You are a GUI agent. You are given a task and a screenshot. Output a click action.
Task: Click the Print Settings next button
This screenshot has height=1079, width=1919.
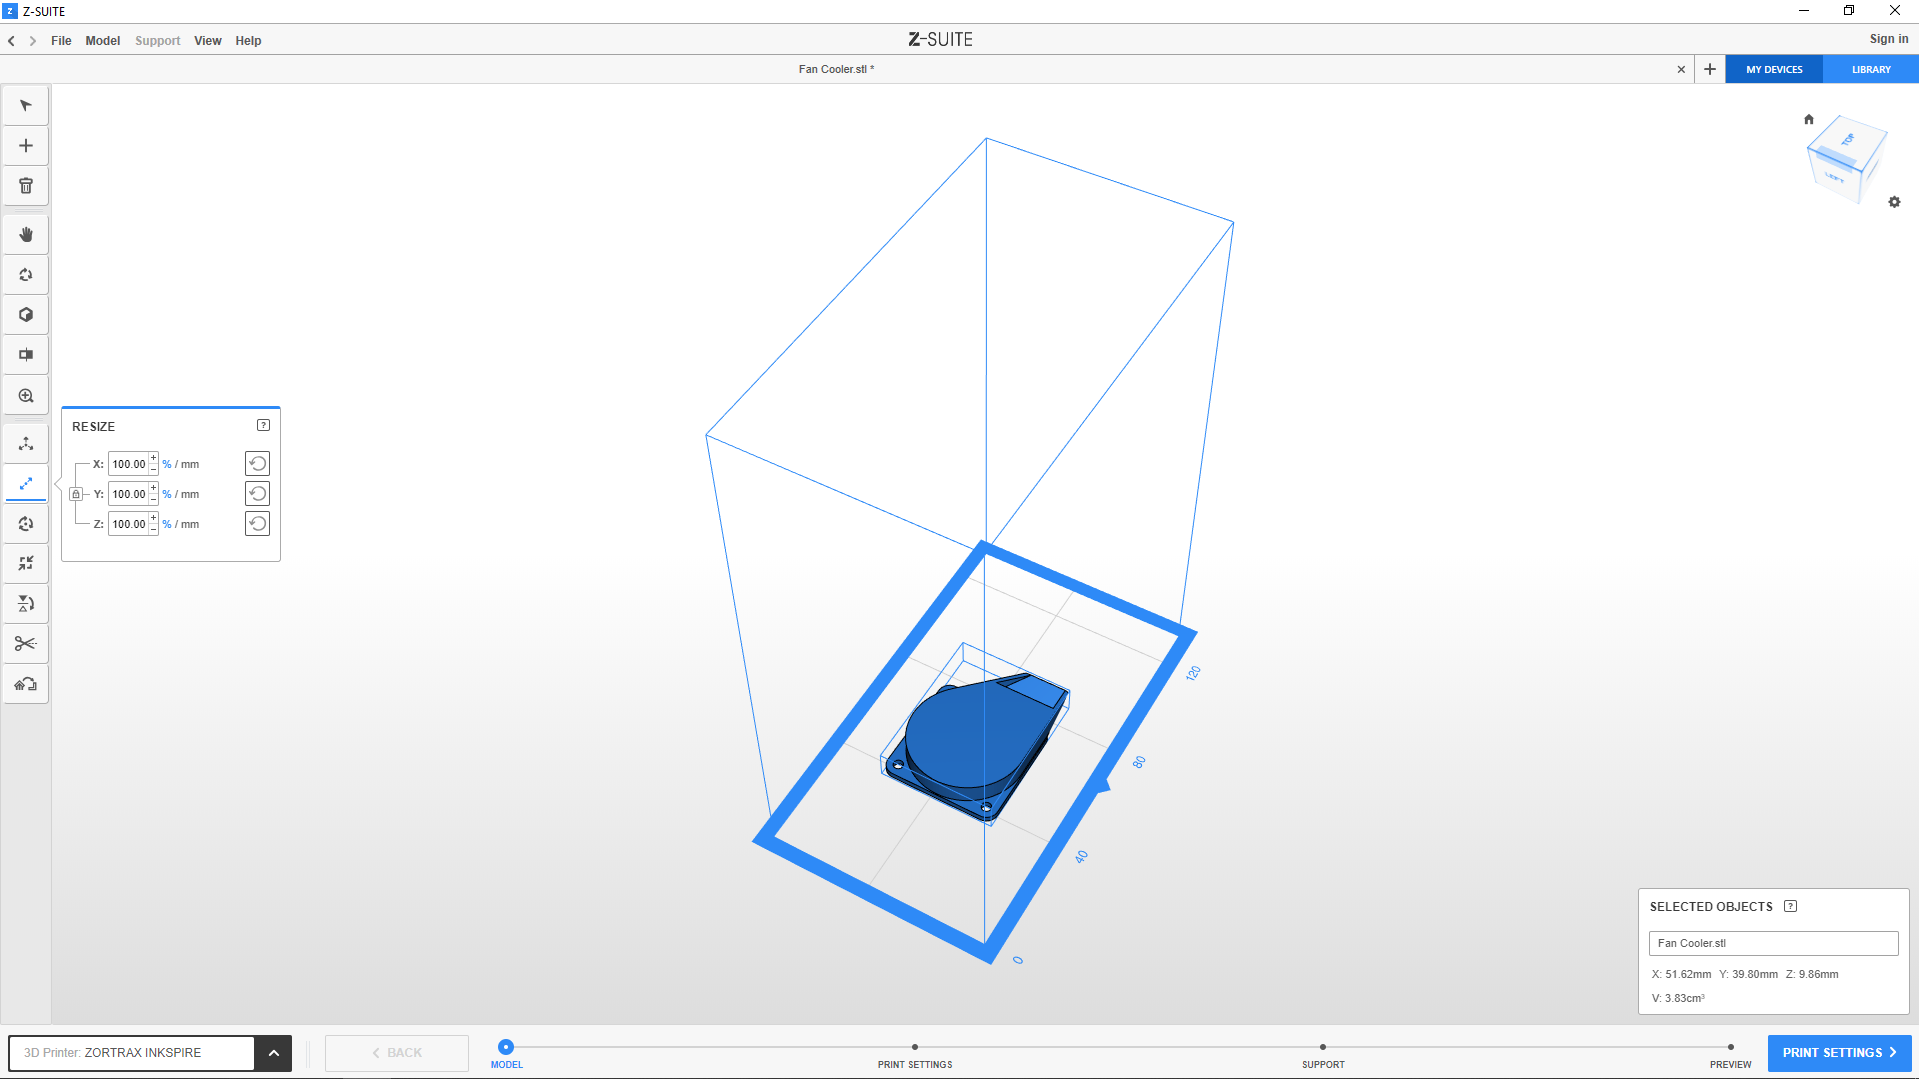(x=1838, y=1053)
